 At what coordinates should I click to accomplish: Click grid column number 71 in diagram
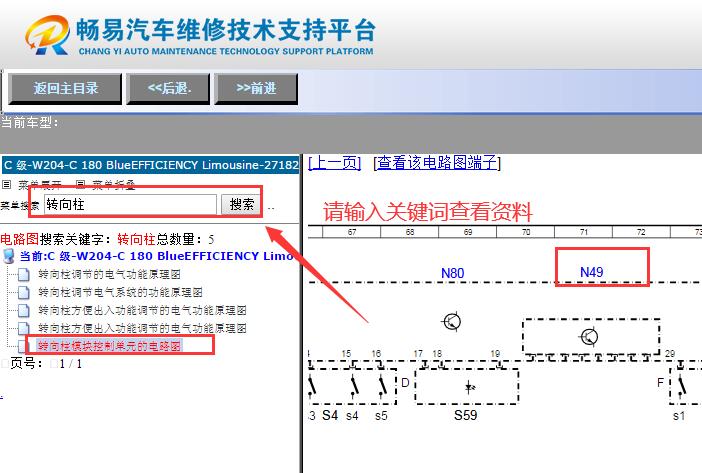583,232
